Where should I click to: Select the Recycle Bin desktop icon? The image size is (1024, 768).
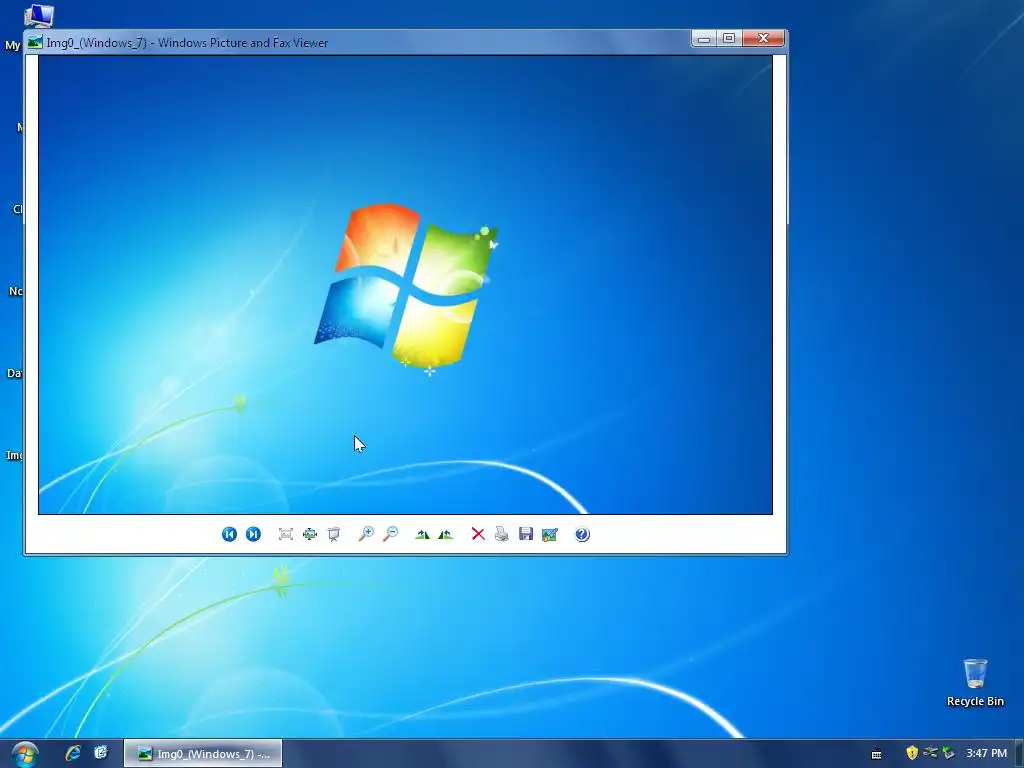975,682
